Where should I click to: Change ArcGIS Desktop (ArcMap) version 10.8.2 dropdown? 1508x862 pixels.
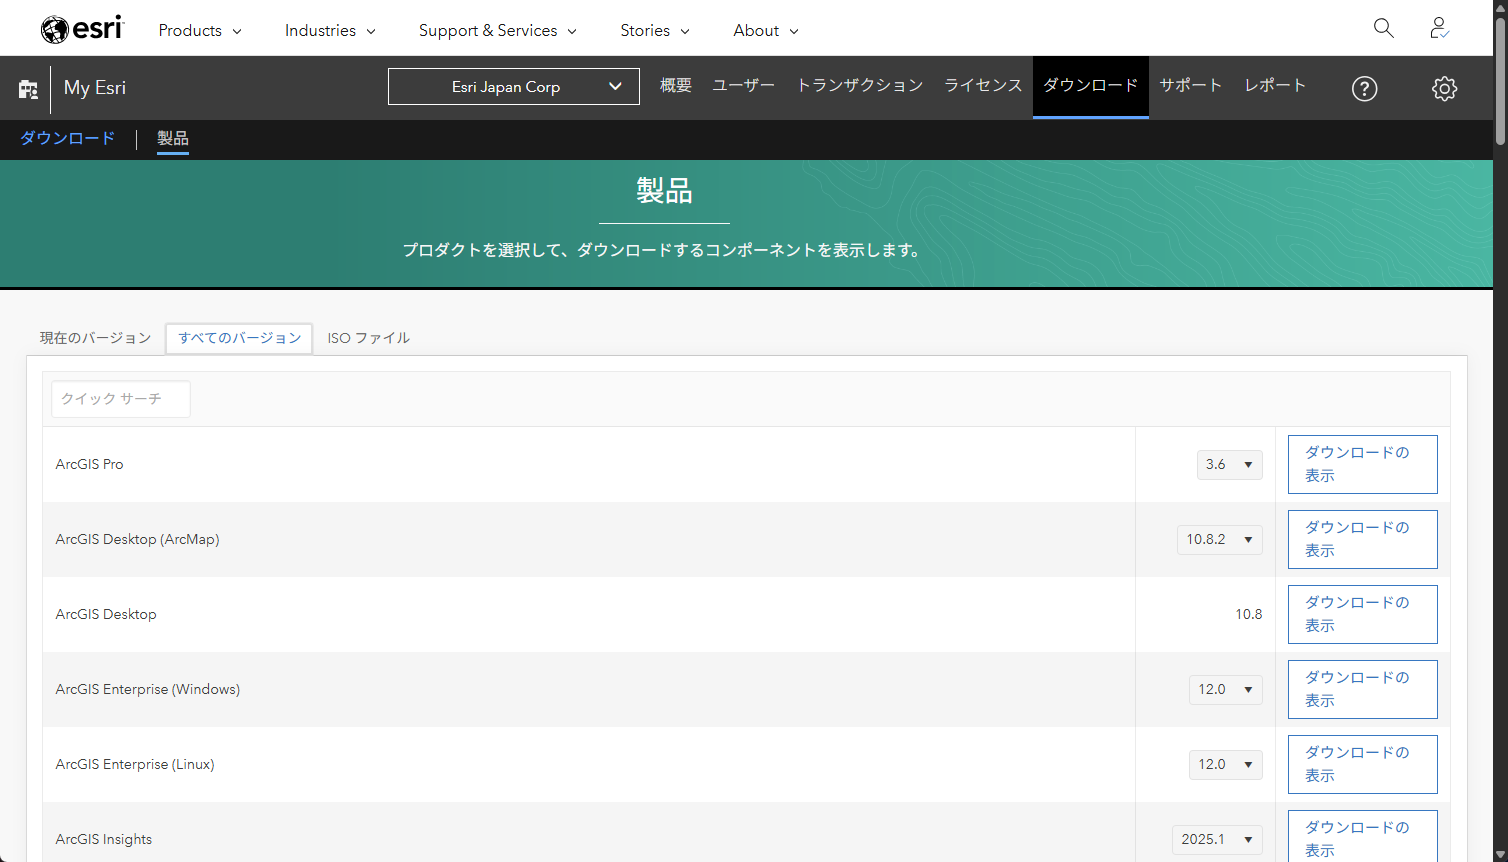coord(1219,540)
